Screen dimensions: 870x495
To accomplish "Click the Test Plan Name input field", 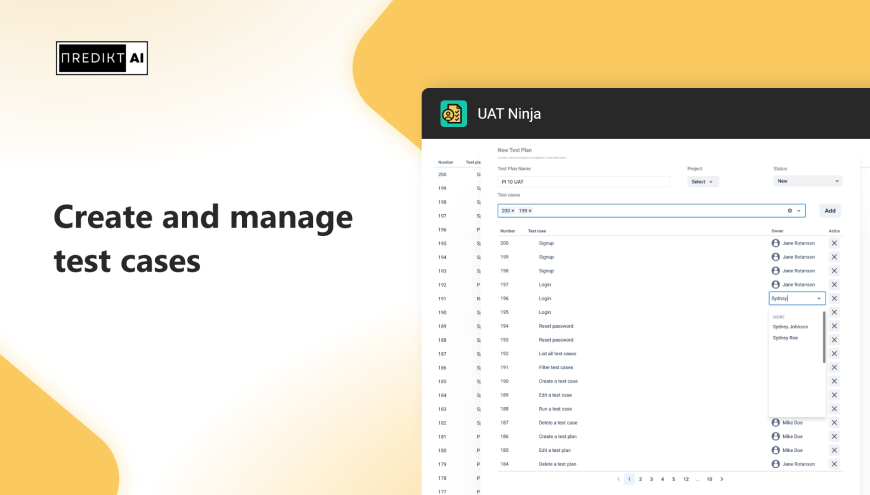I will [x=584, y=181].
